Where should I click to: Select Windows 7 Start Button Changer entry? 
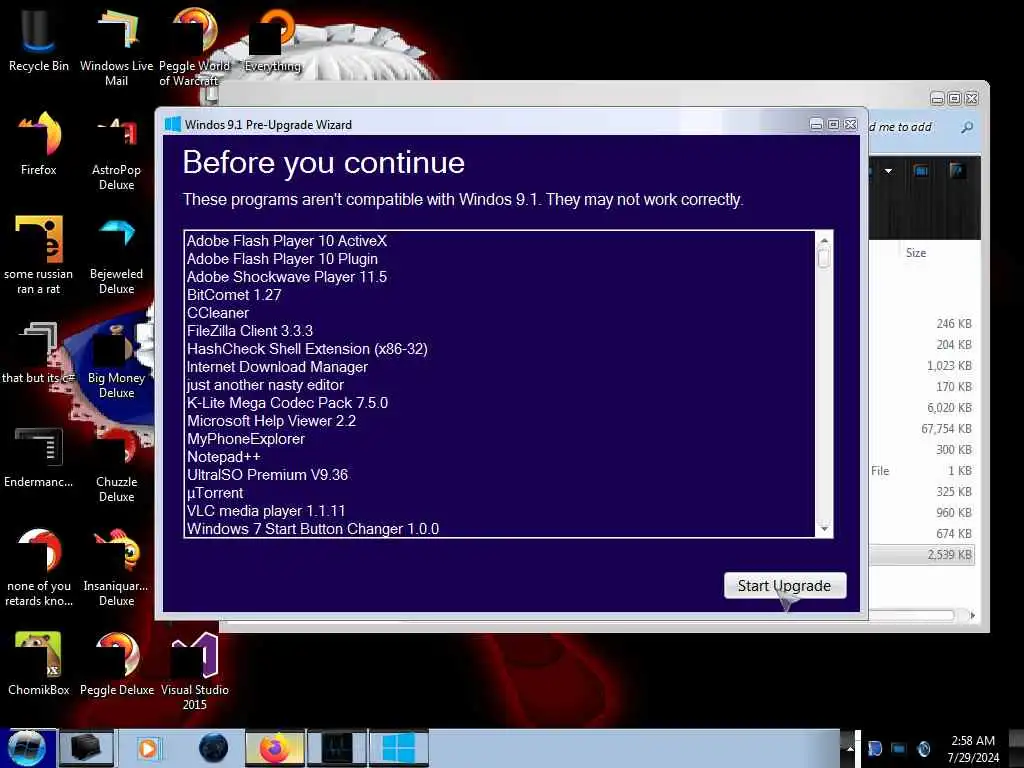pos(313,529)
